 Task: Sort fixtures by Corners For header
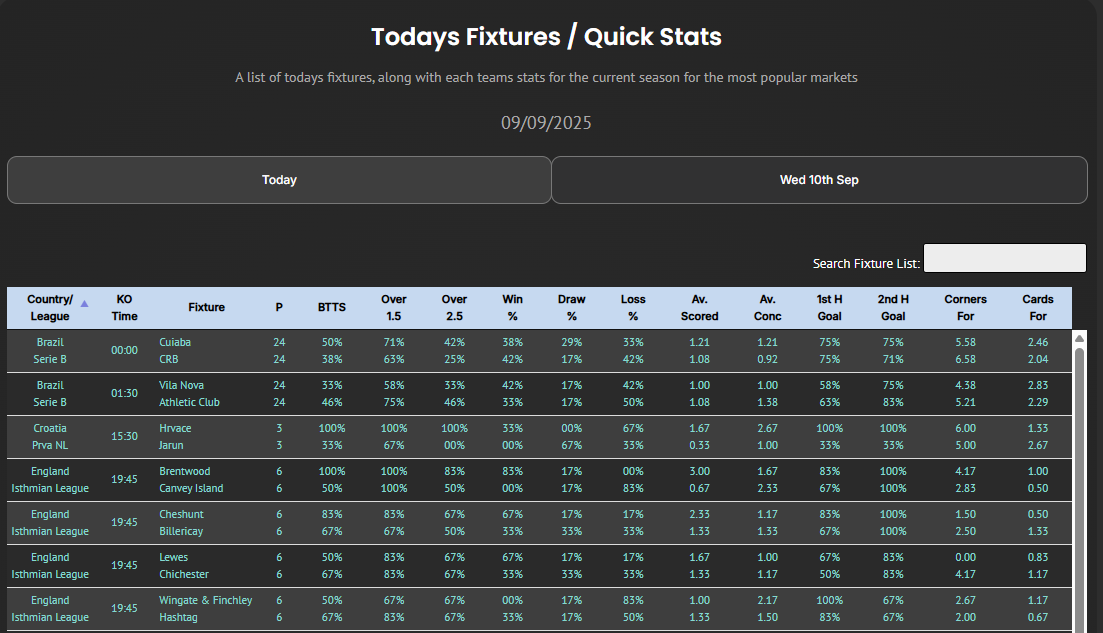click(x=965, y=308)
